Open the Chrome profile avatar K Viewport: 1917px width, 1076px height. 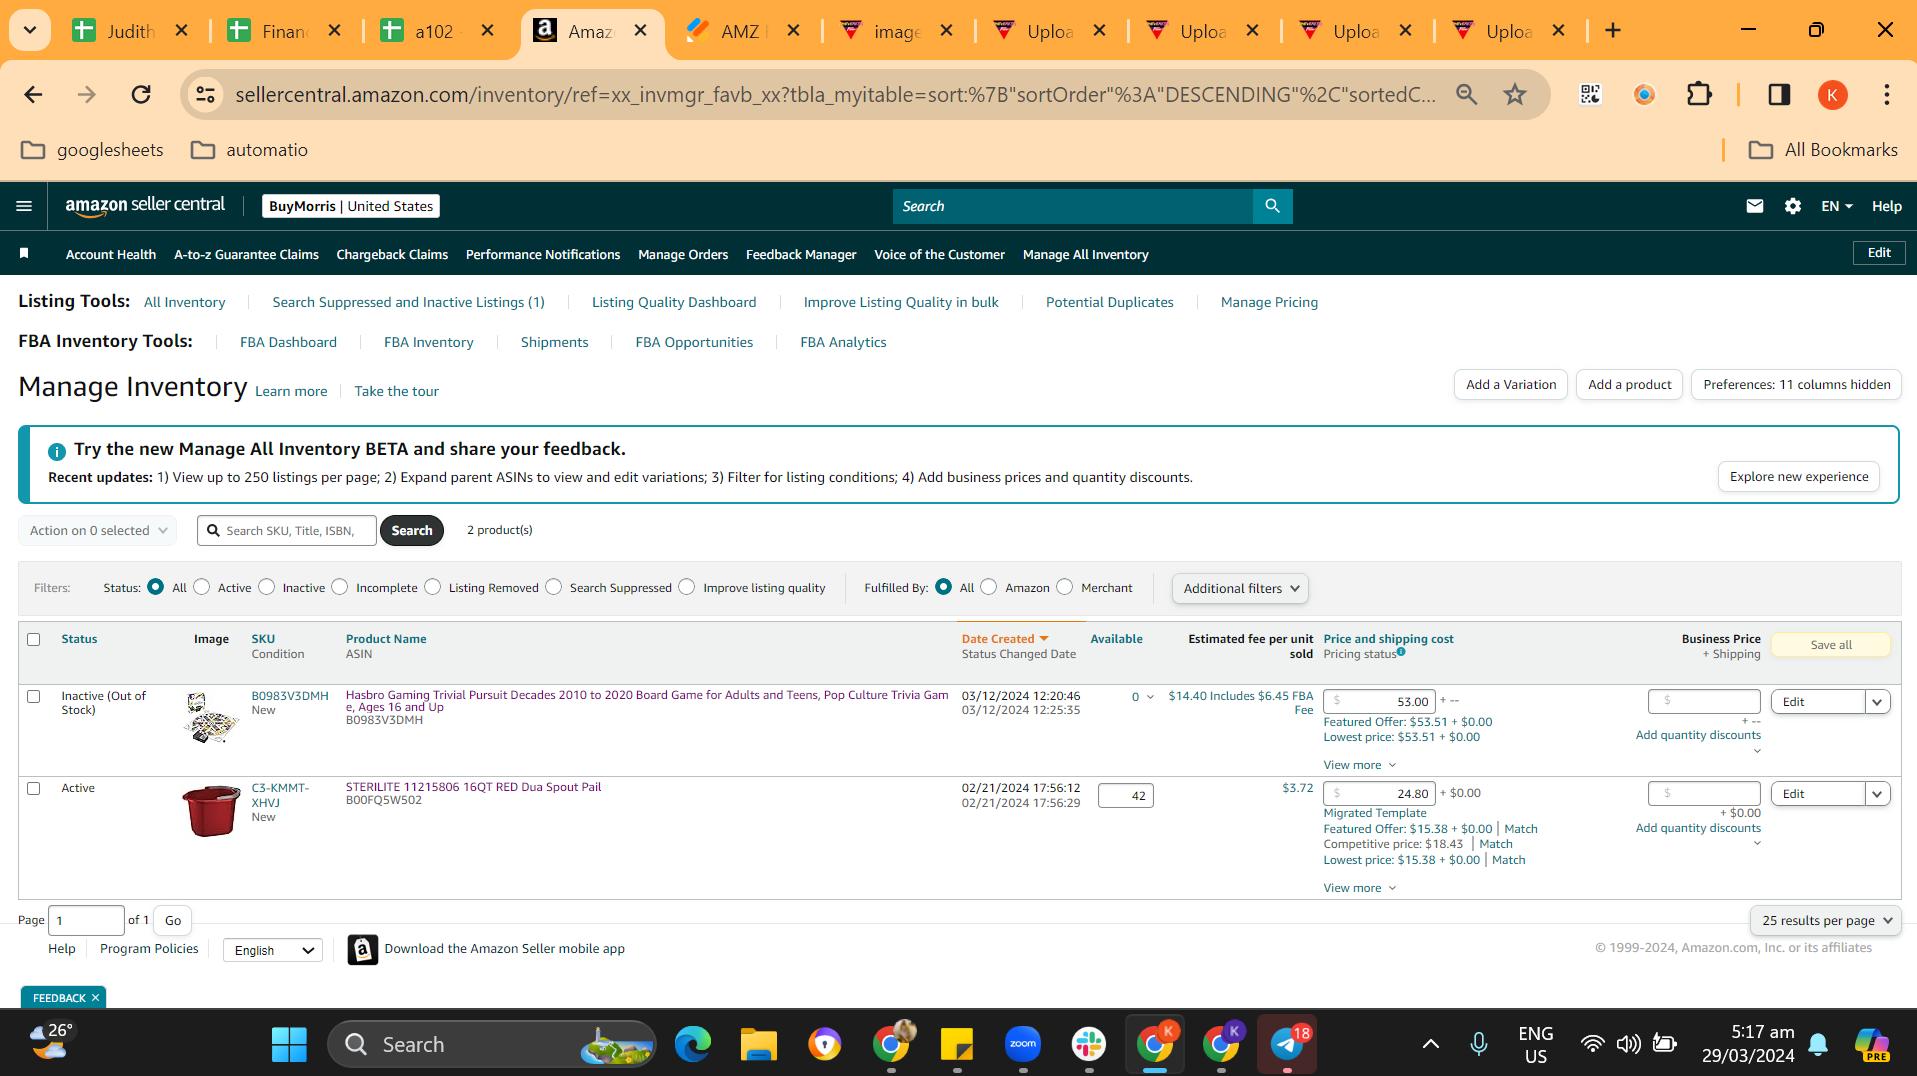pos(1832,95)
